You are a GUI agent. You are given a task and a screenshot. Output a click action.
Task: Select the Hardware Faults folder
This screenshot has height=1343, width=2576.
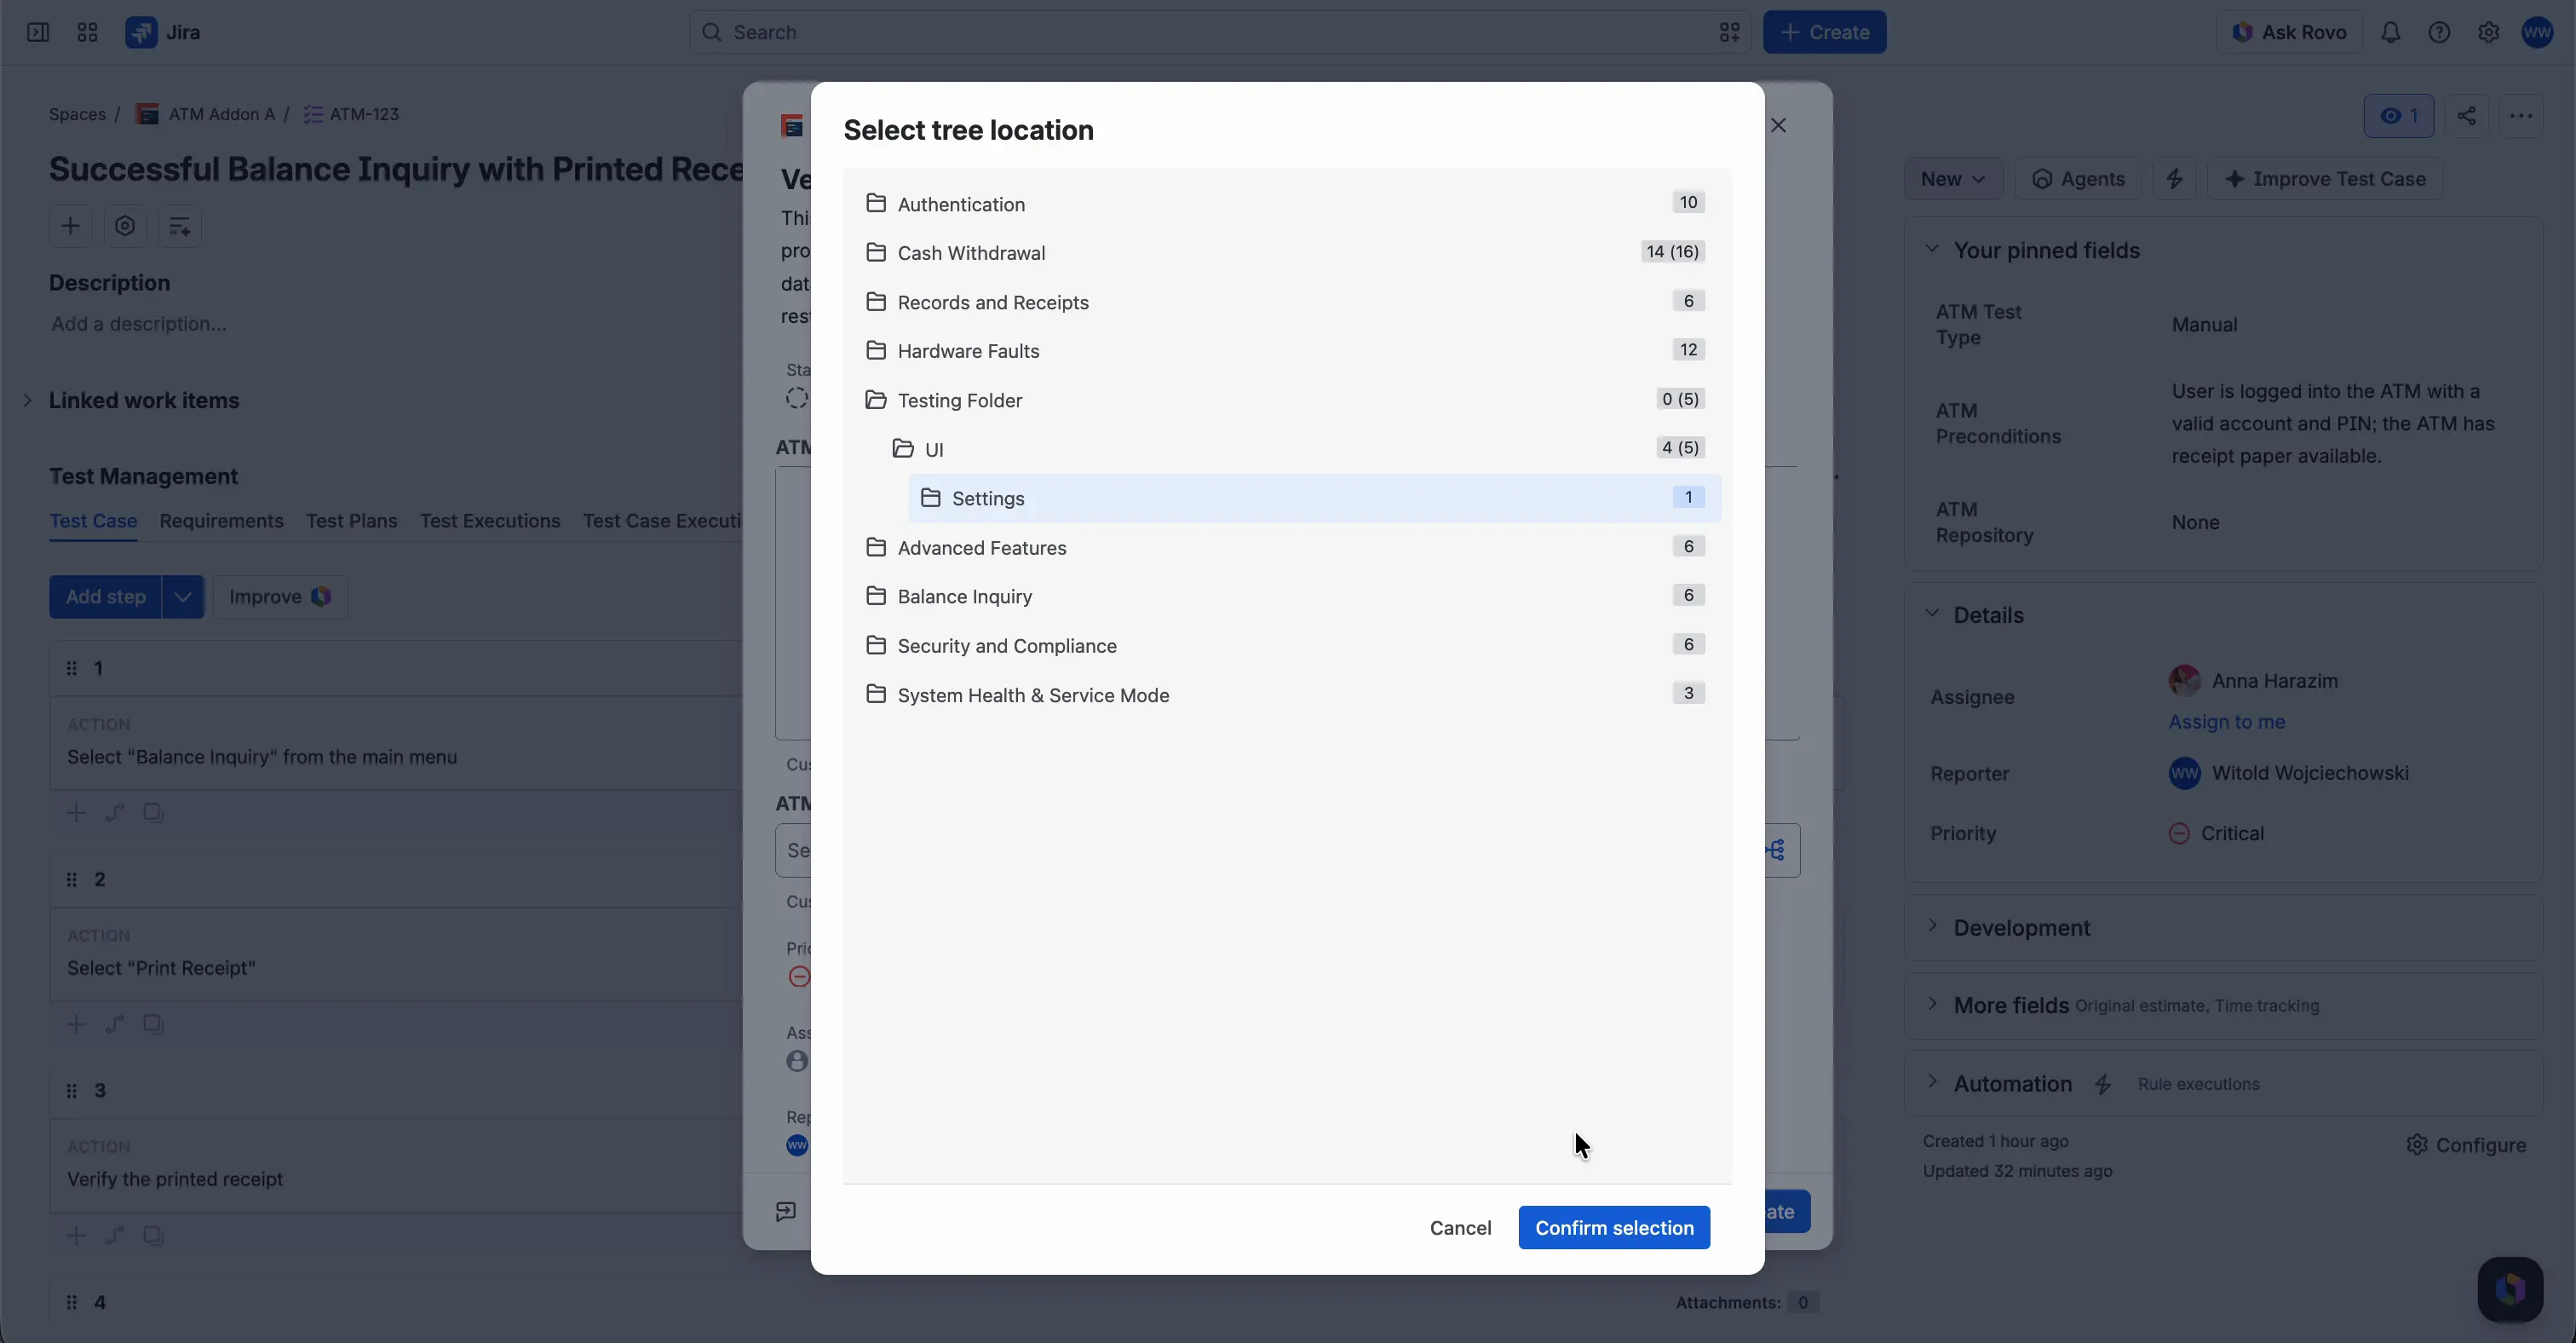[1286, 351]
